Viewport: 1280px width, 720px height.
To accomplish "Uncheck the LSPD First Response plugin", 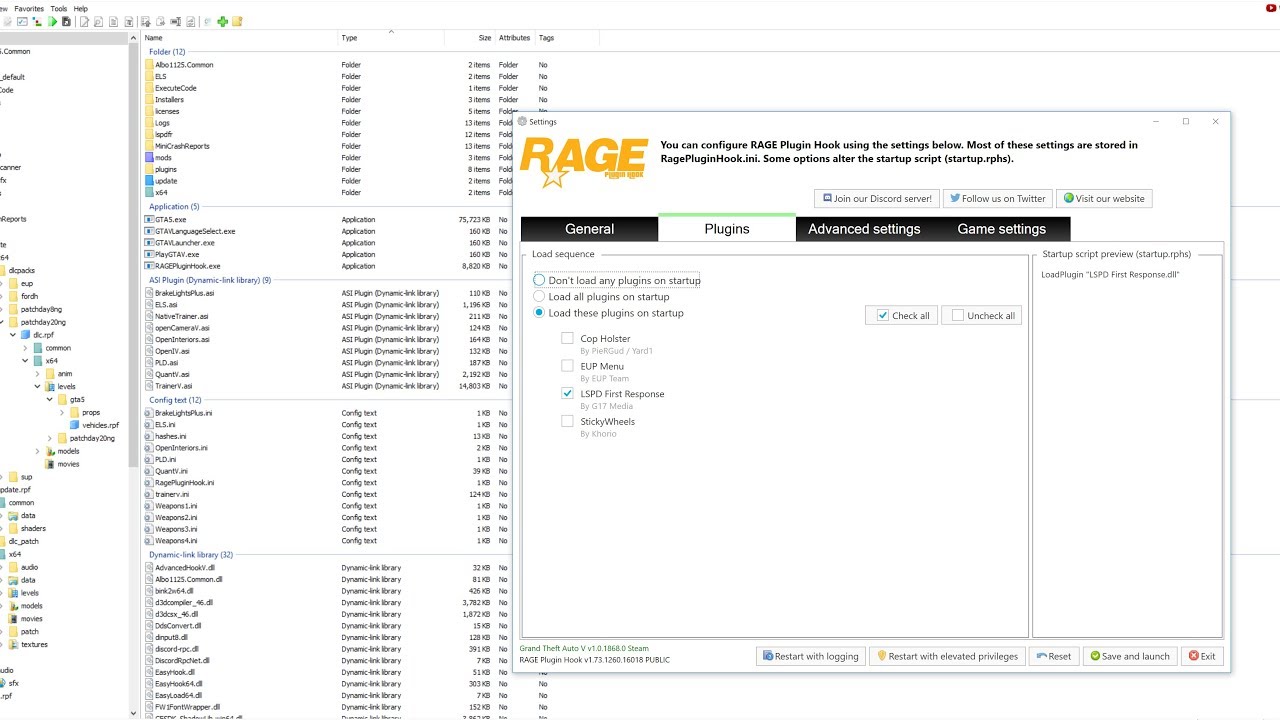I will [568, 394].
